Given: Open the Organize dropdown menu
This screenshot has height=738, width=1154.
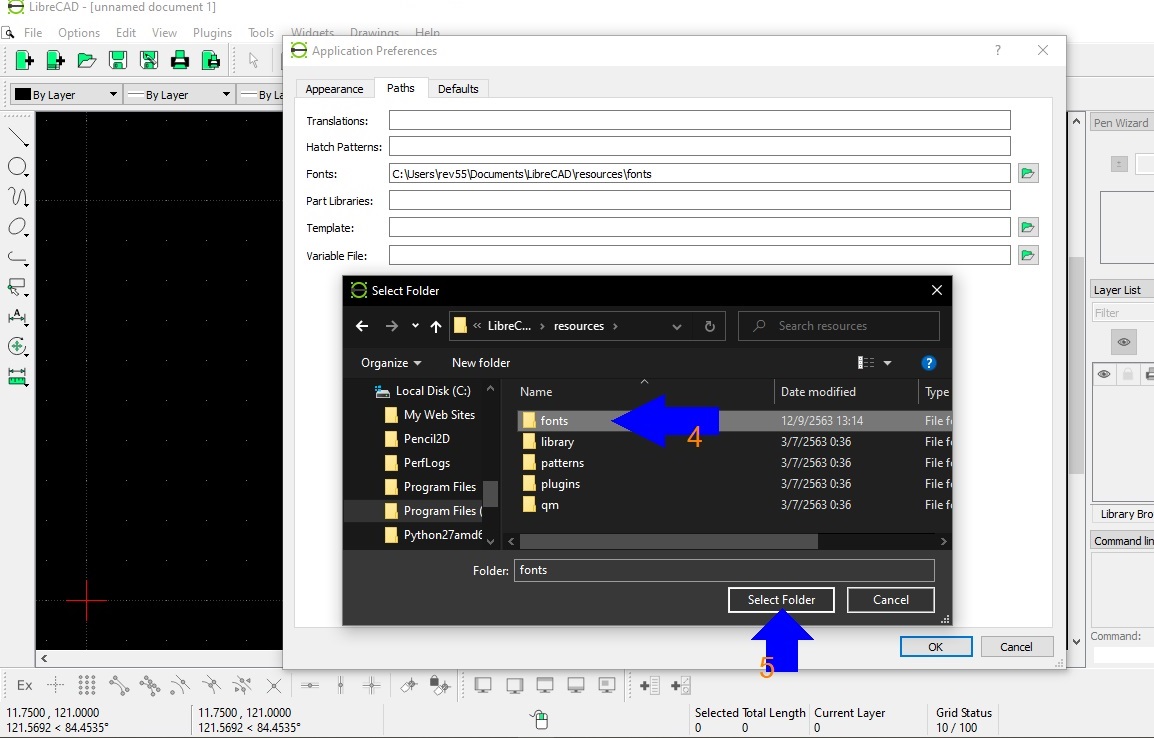Looking at the screenshot, I should pyautogui.click(x=391, y=362).
